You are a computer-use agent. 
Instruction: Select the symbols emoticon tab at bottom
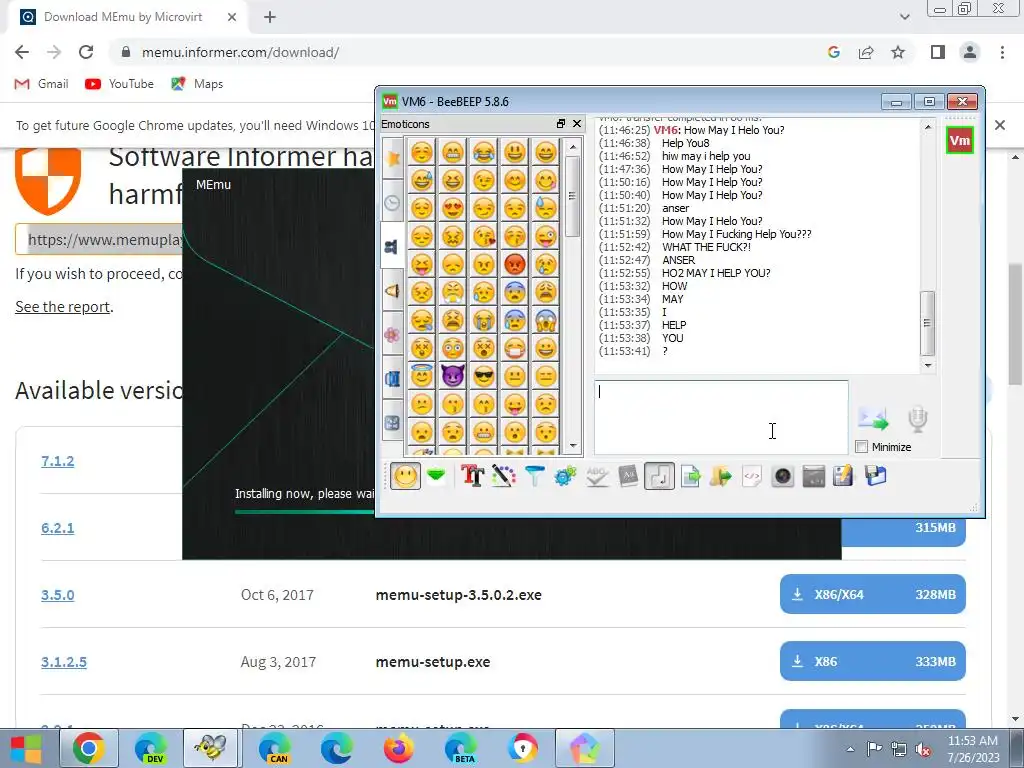pos(392,423)
